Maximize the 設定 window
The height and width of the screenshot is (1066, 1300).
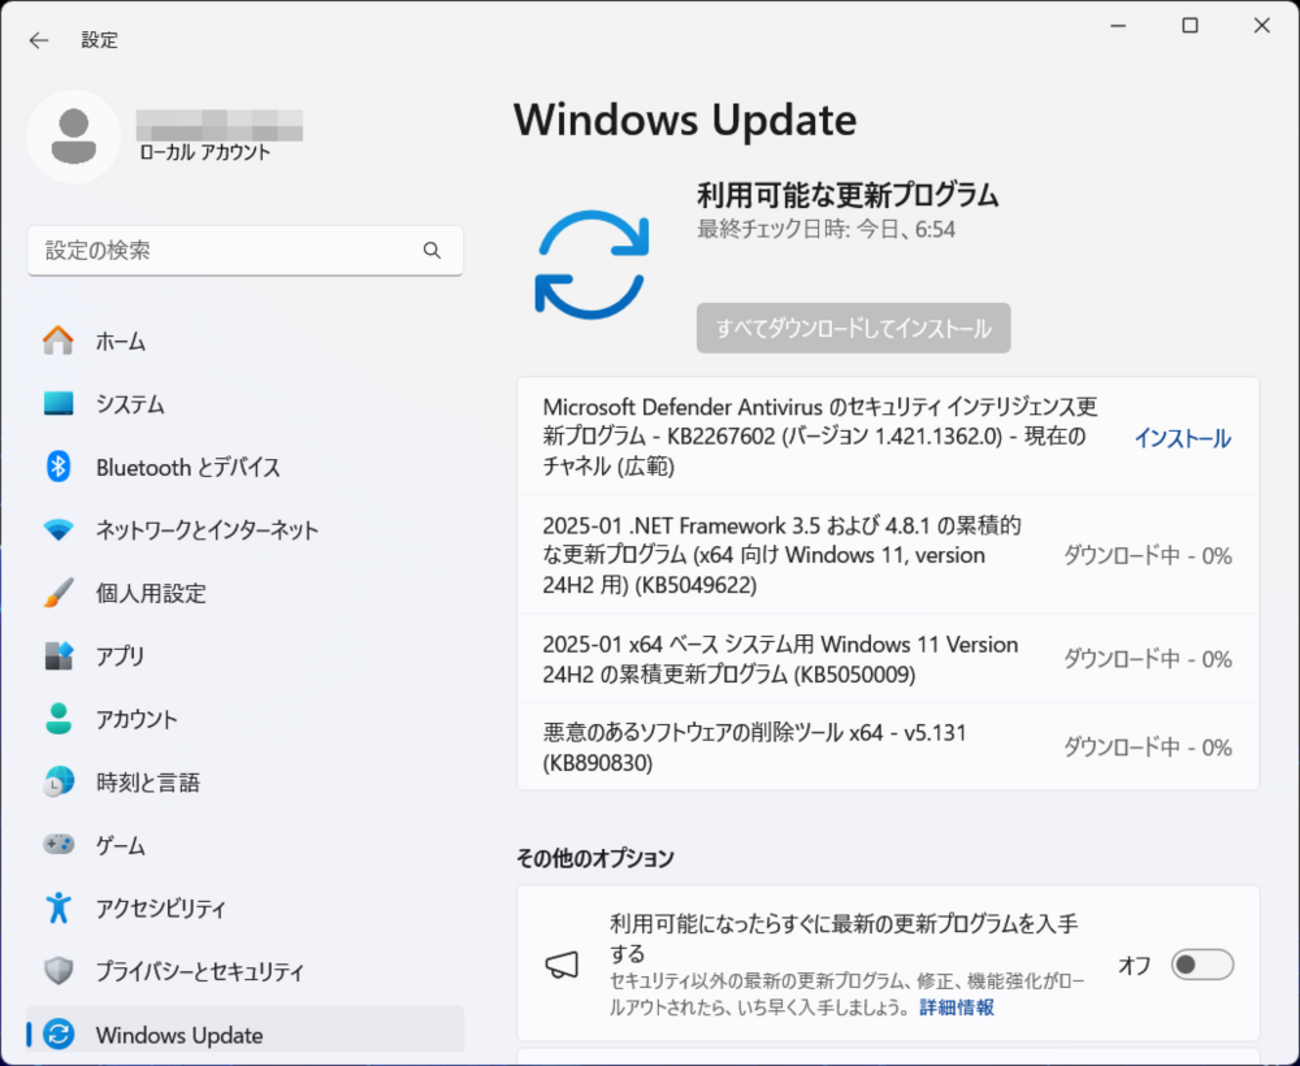tap(1190, 26)
